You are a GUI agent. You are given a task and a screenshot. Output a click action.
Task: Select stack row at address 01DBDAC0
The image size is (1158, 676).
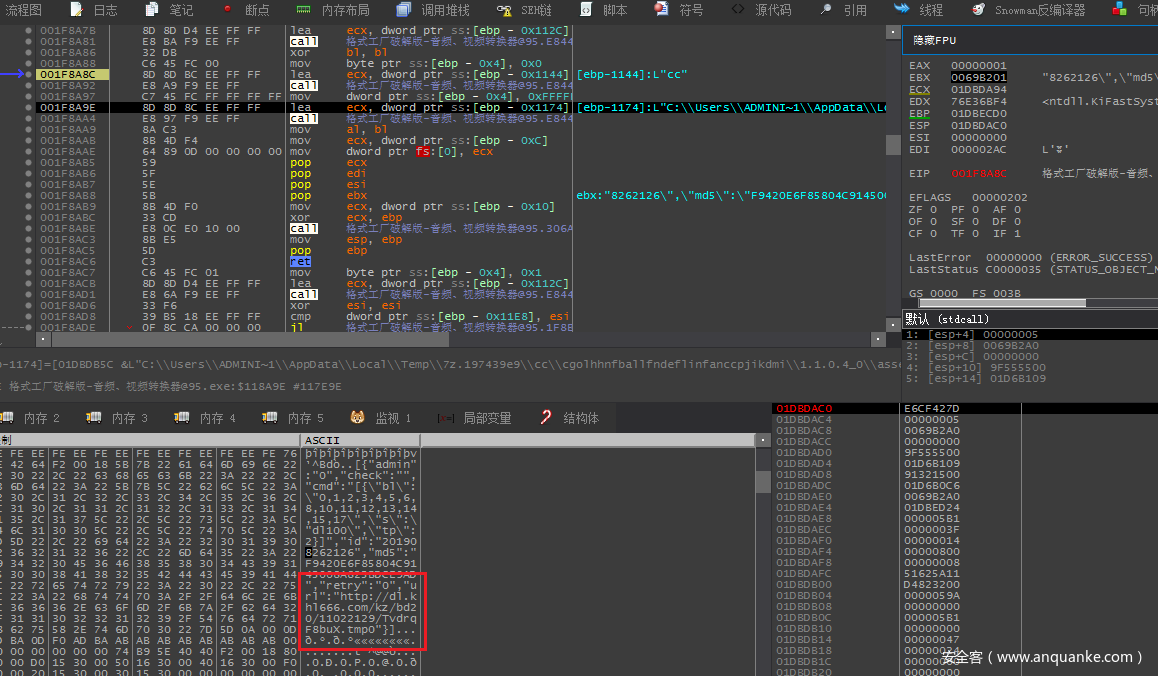(x=965, y=409)
